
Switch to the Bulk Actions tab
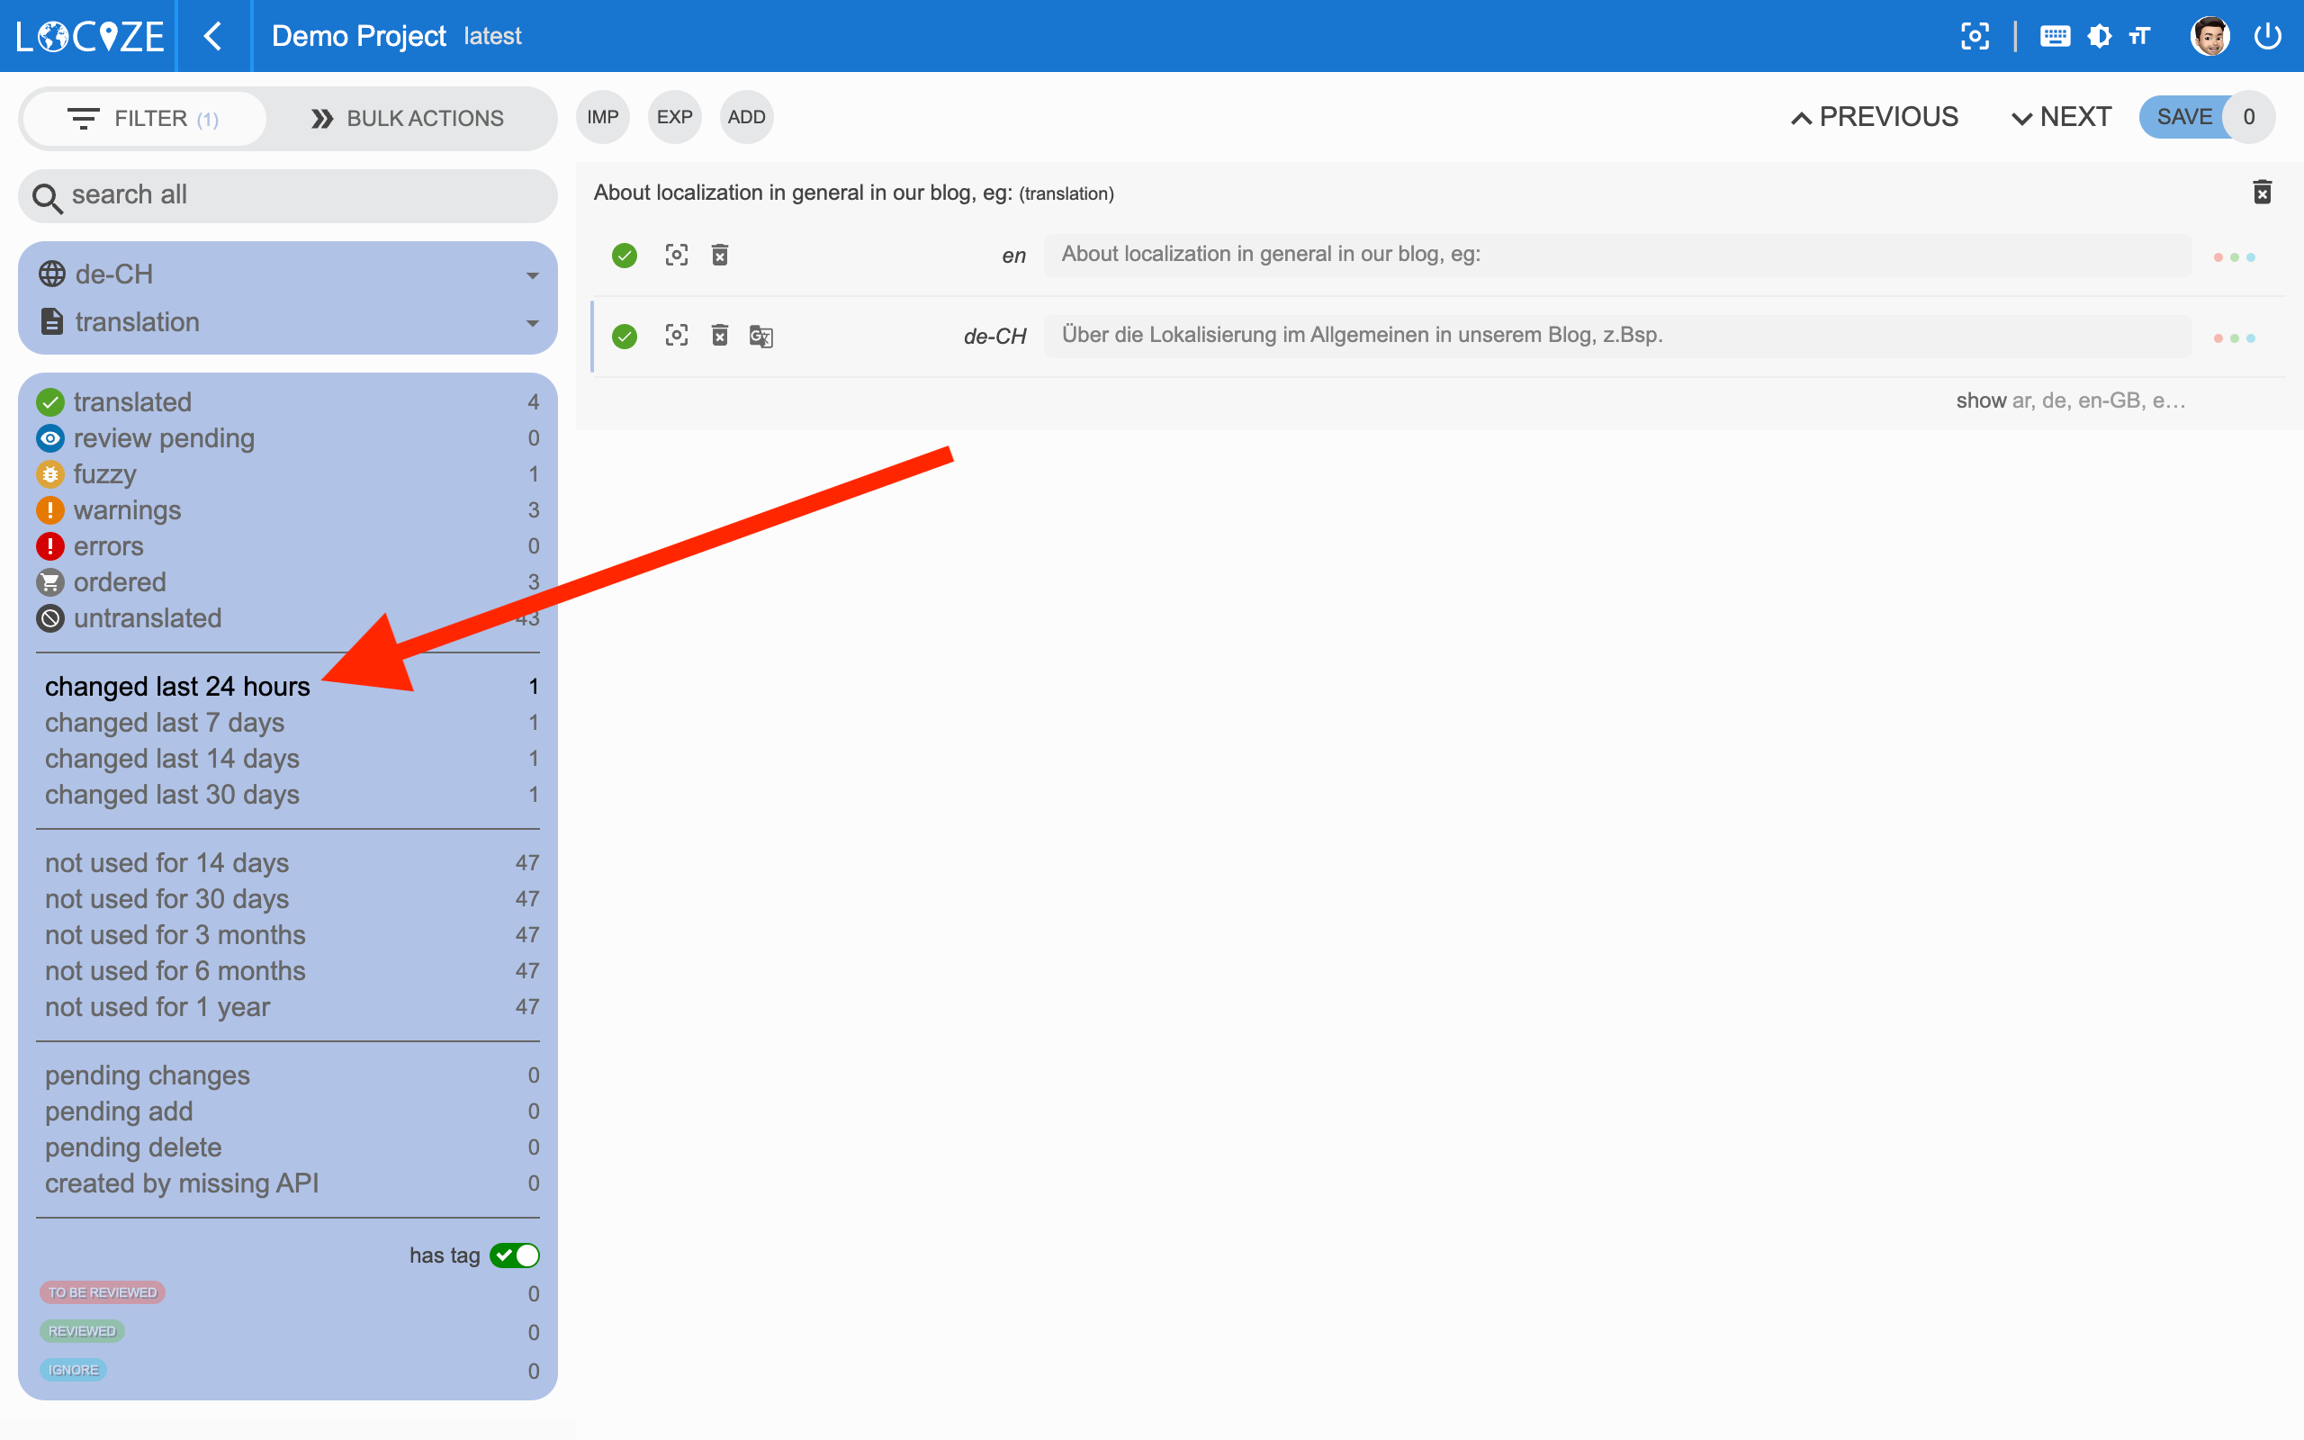click(407, 118)
